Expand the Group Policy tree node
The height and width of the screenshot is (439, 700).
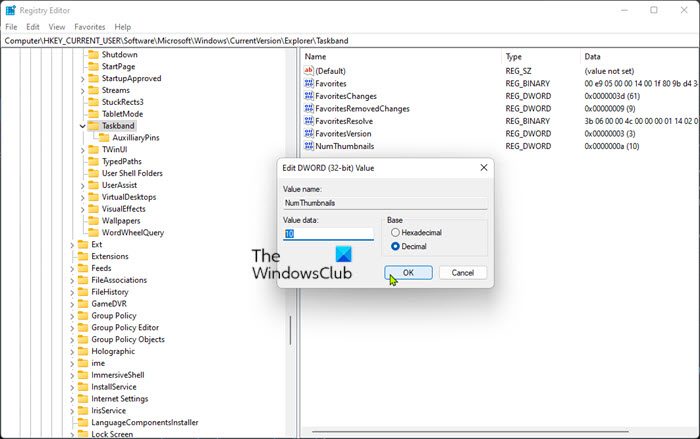point(72,316)
